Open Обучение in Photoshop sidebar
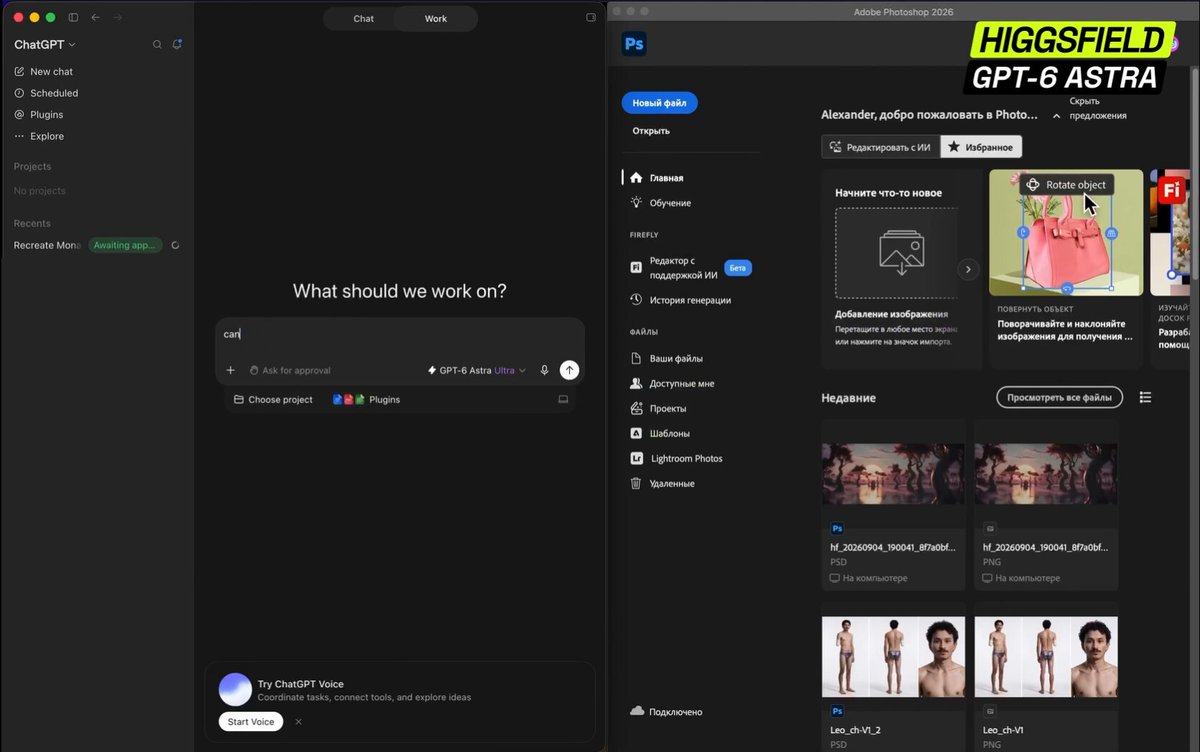Screen dimensions: 1200x752 click(x=660, y=203)
